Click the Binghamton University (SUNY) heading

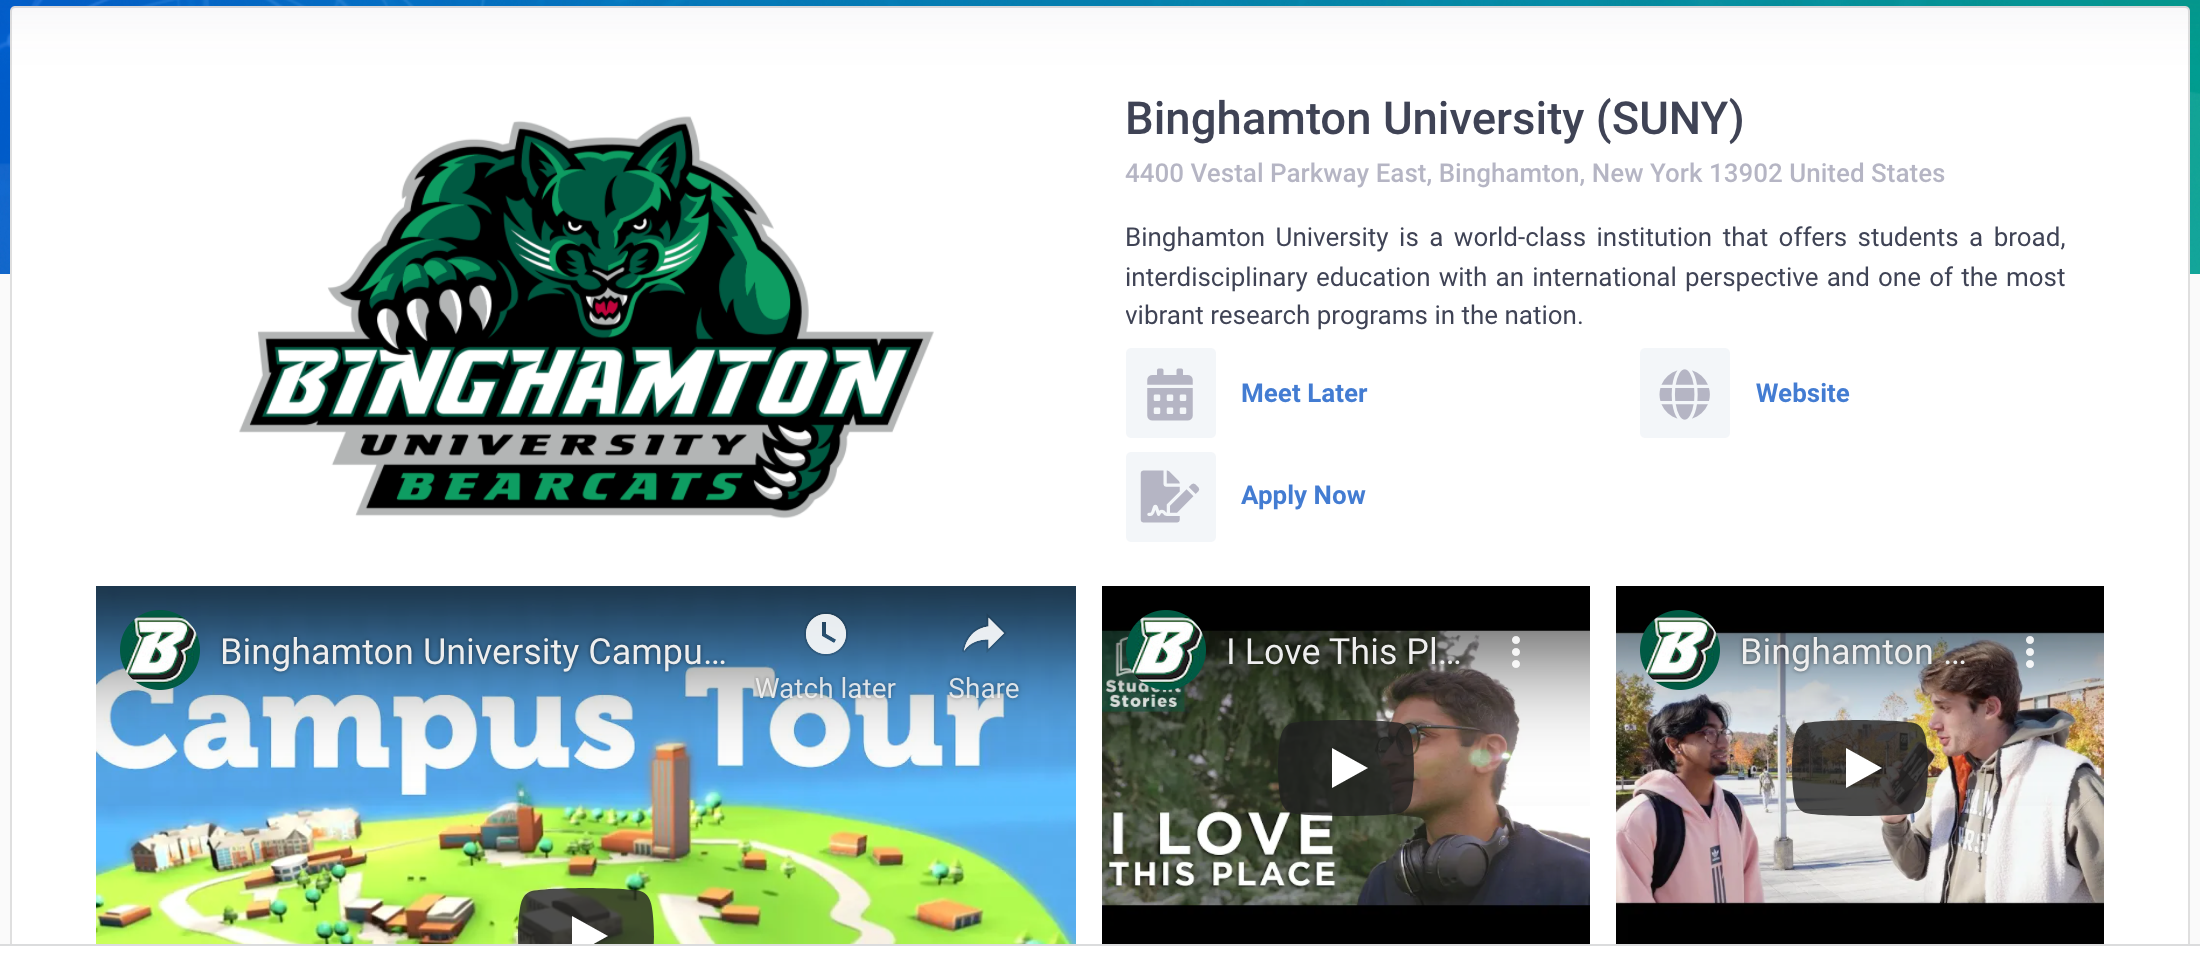(1434, 119)
